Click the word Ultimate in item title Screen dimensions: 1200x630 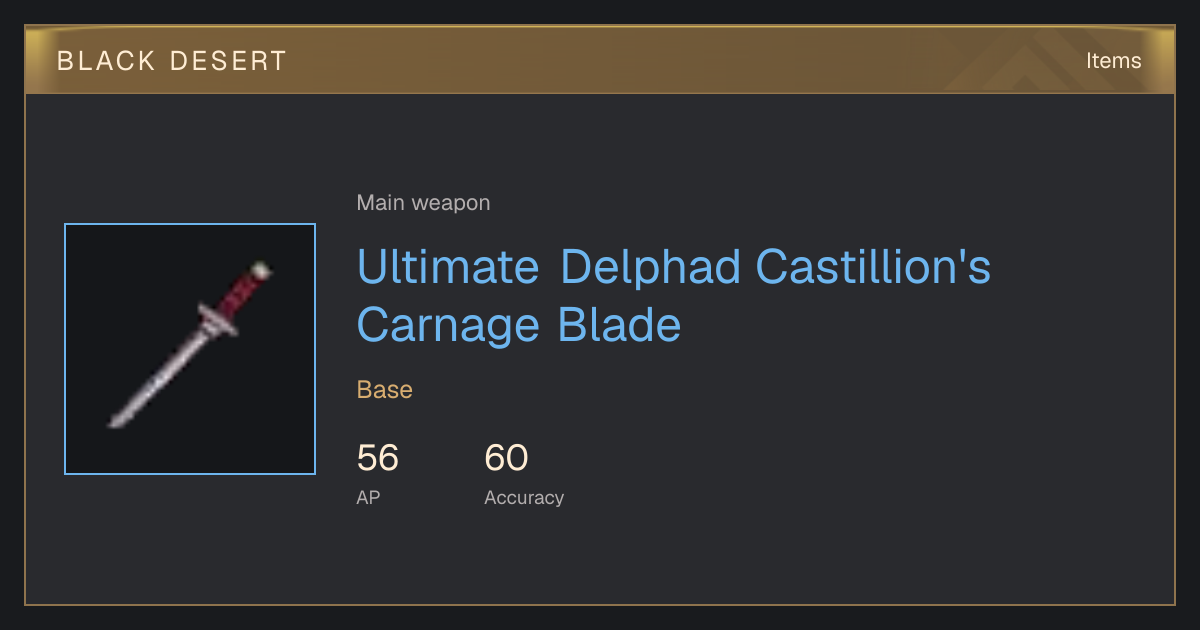[x=448, y=267]
